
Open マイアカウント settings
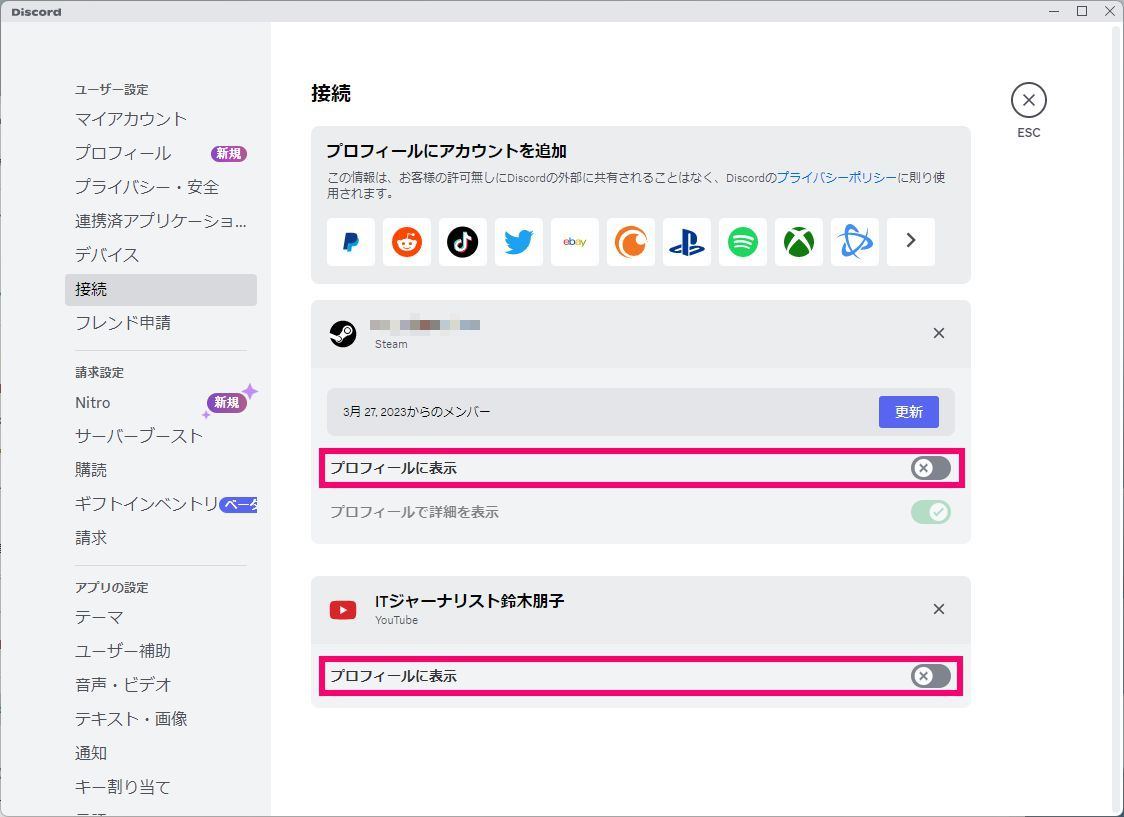pyautogui.click(x=161, y=119)
